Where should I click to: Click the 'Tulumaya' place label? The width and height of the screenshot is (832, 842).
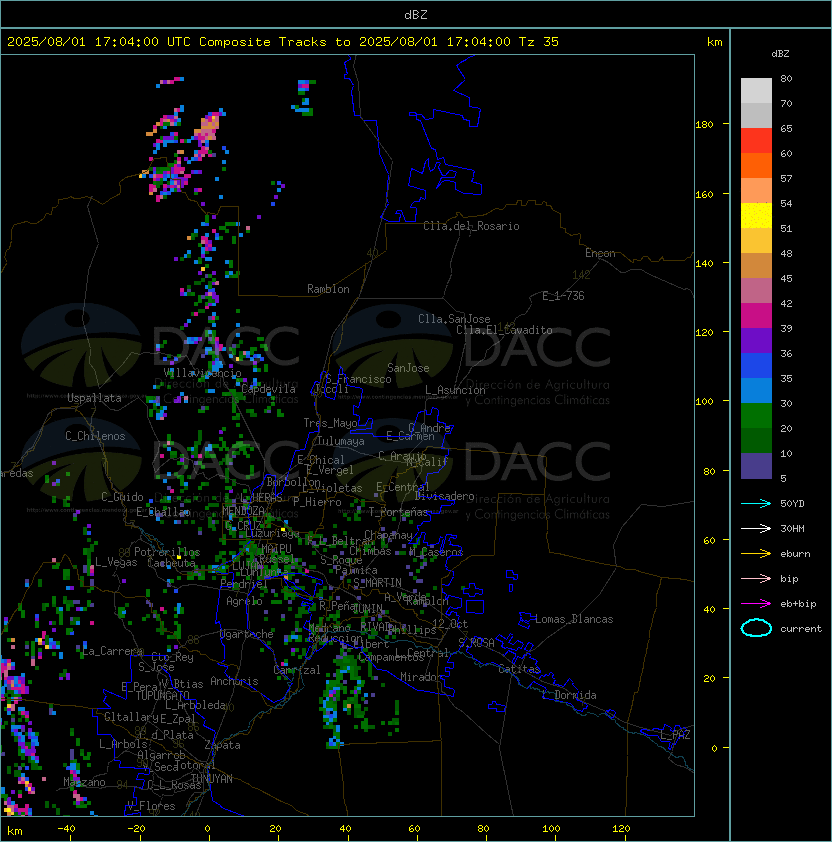point(341,441)
